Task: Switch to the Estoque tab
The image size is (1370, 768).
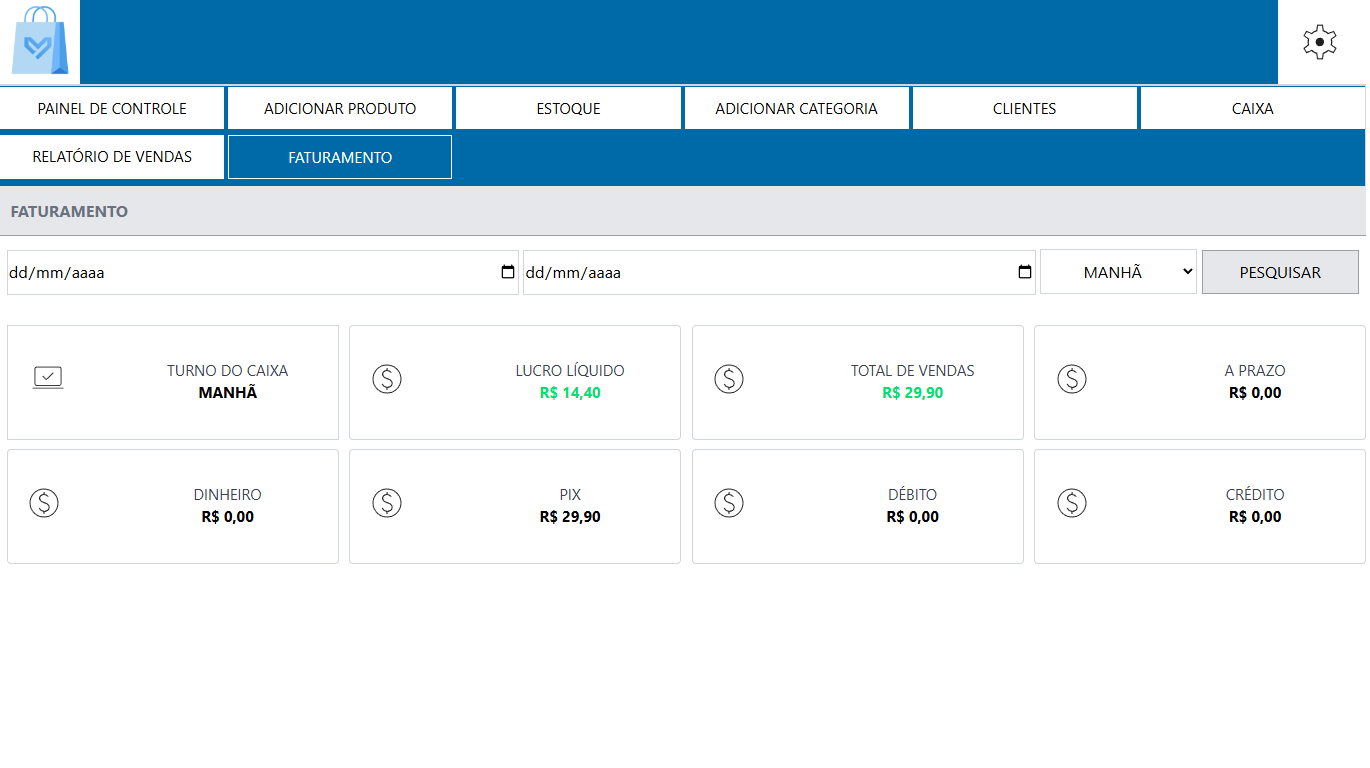Action: pyautogui.click(x=568, y=109)
